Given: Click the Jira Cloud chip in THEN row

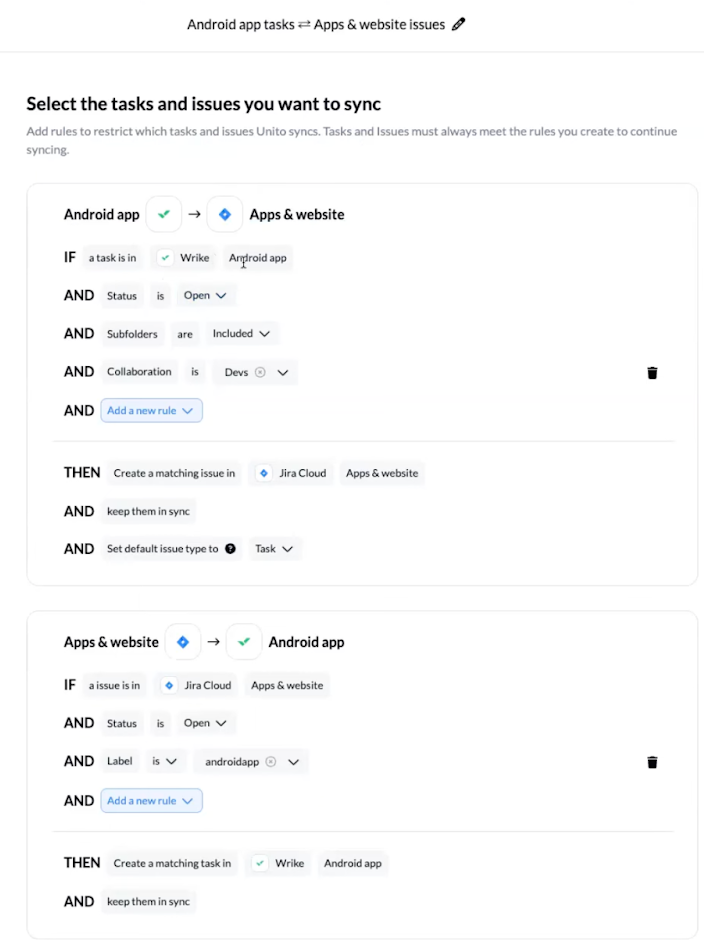Looking at the screenshot, I should point(291,473).
